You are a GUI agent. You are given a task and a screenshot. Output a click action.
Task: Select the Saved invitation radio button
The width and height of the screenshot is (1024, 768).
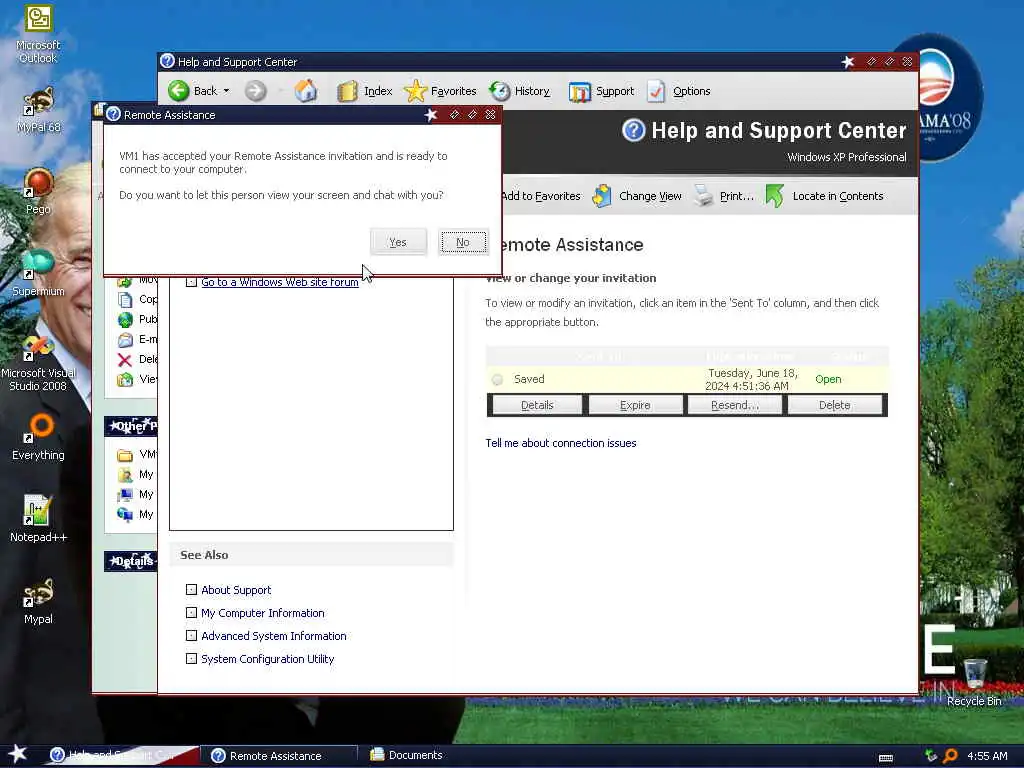(498, 379)
